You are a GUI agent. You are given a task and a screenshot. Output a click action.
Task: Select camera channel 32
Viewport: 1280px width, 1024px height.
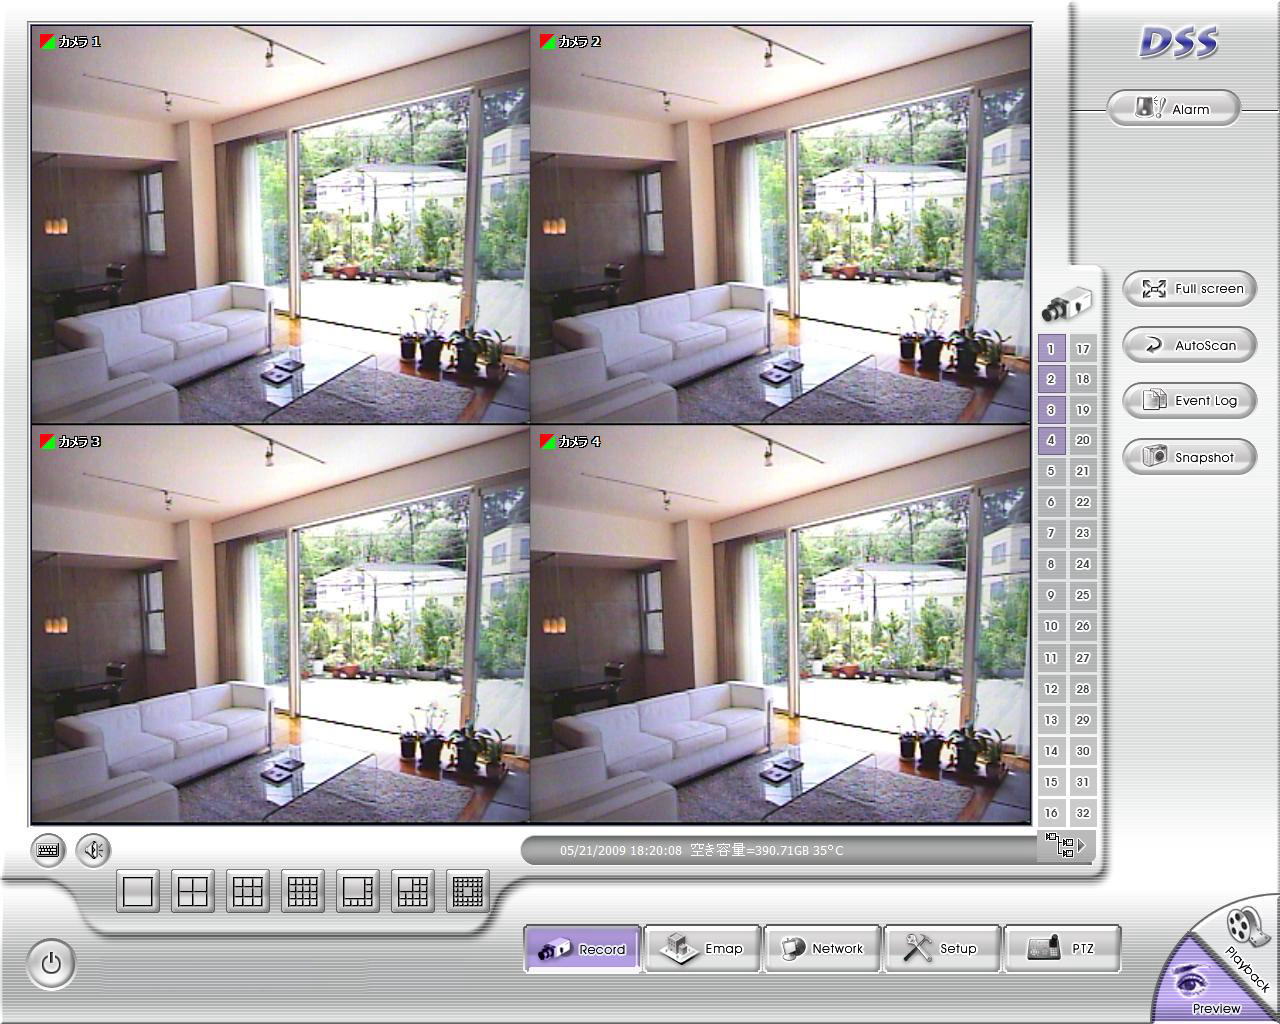(1083, 813)
